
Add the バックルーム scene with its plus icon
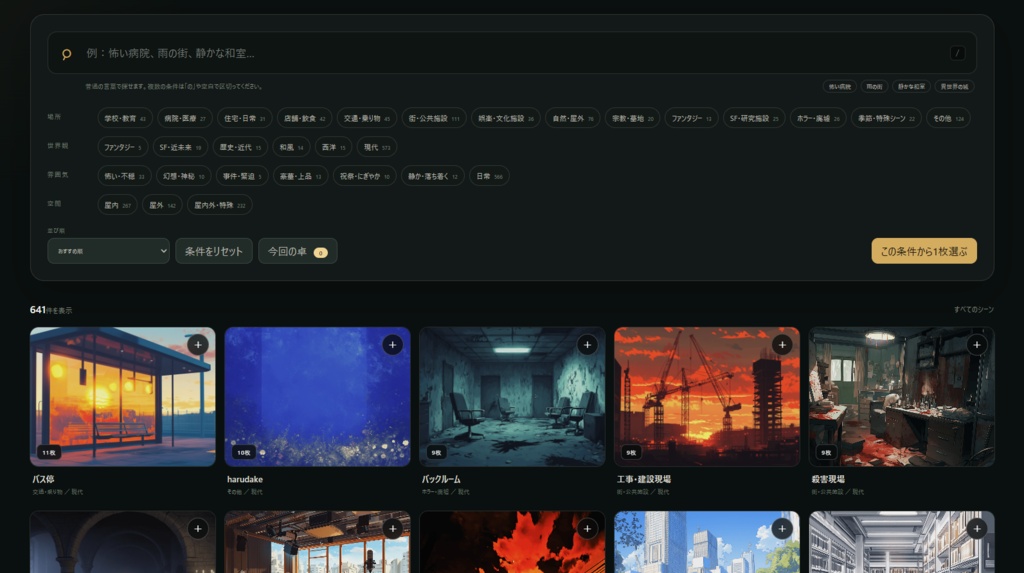(x=587, y=345)
